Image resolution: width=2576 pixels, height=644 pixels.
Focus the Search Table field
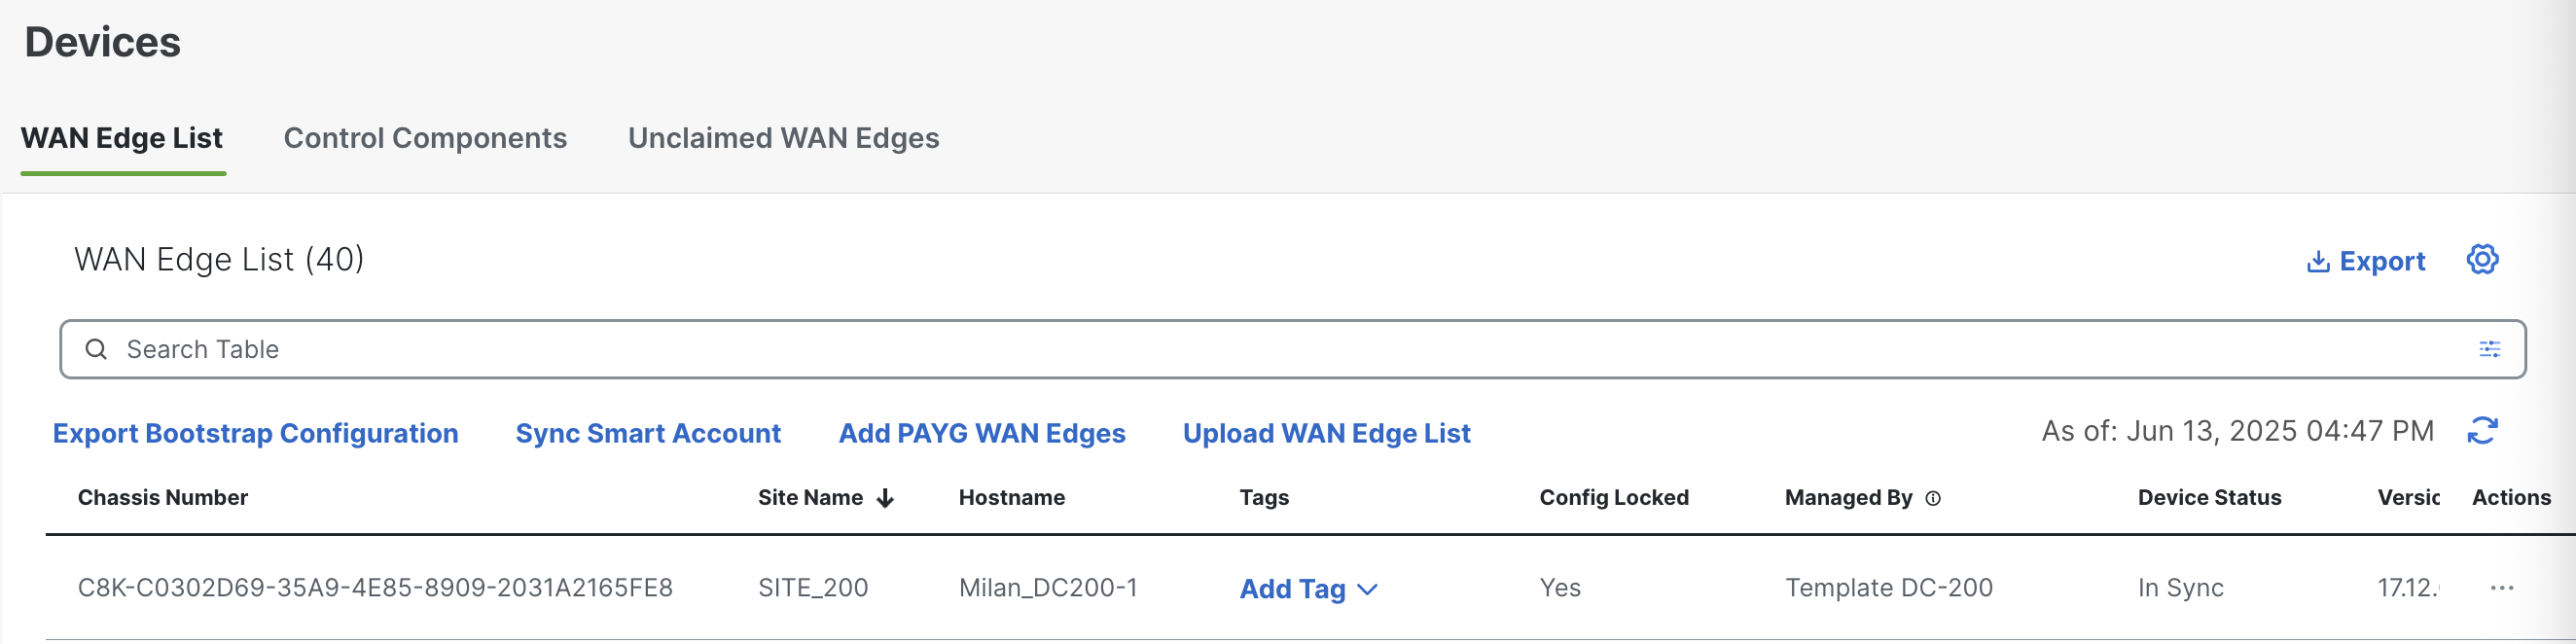pyautogui.click(x=1292, y=349)
